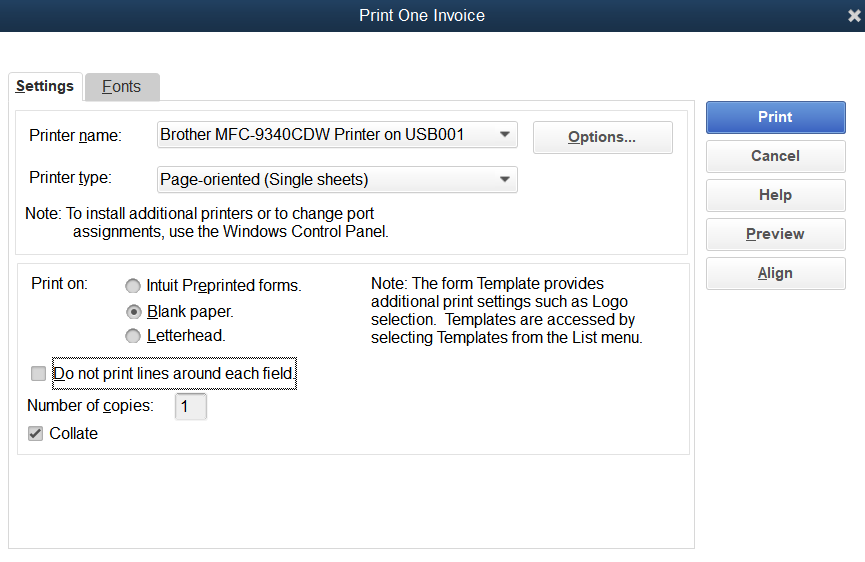The width and height of the screenshot is (865, 562).
Task: Select Intuit Preprinted forms option
Action: pos(133,286)
